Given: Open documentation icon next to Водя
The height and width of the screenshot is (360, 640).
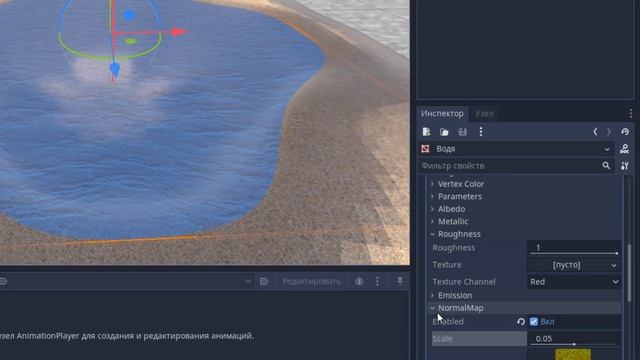Looking at the screenshot, I should click(x=624, y=149).
